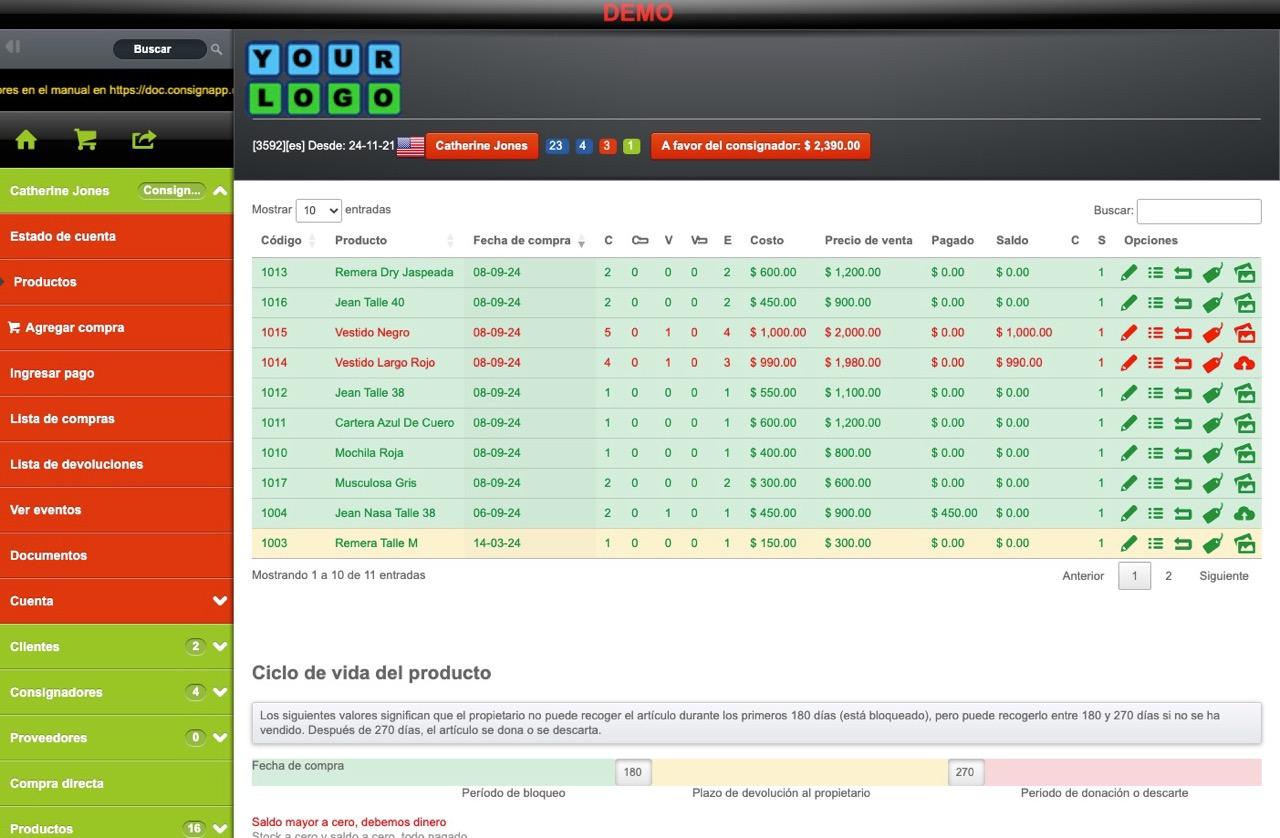
Task: Open Ver eventos in the sidebar
Action: (116, 510)
